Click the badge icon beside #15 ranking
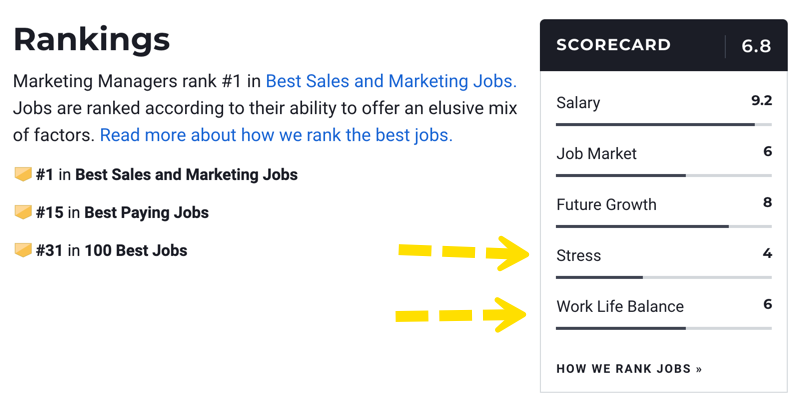 23,212
